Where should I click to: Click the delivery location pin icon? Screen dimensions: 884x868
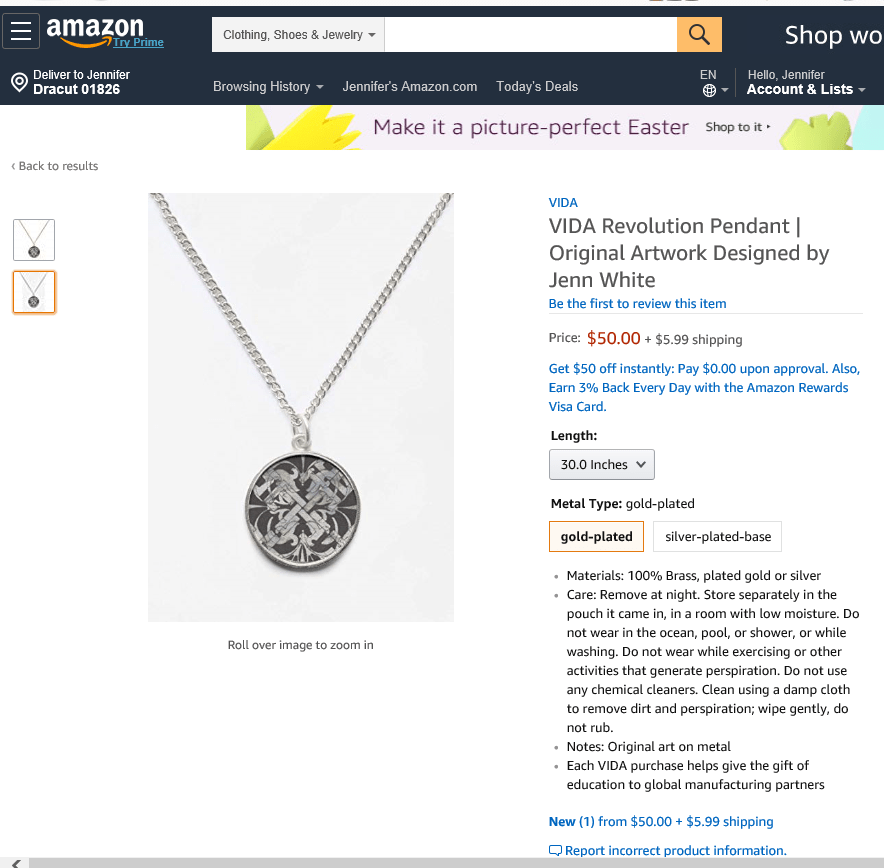click(x=18, y=81)
